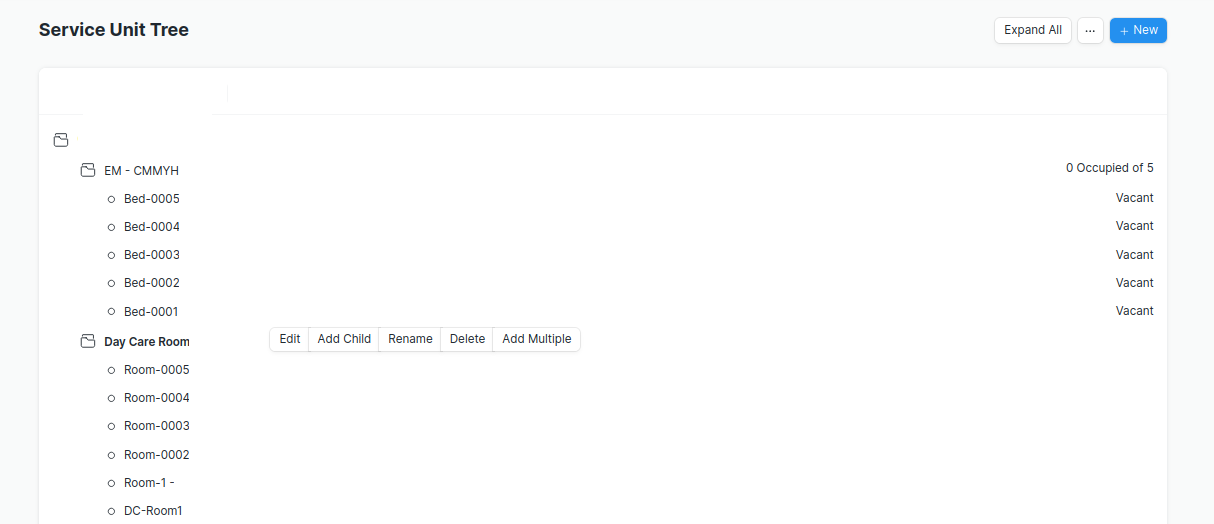This screenshot has width=1214, height=524.
Task: Click the Expand All button
Action: click(x=1033, y=31)
